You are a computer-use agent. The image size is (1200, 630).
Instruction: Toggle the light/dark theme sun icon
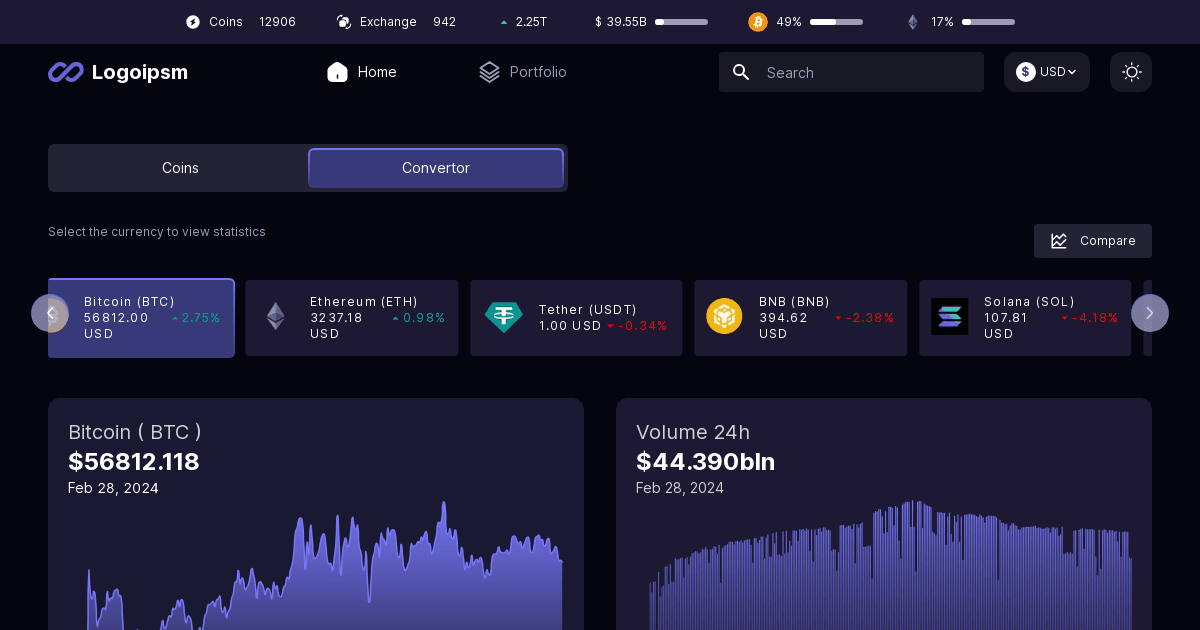pos(1131,72)
